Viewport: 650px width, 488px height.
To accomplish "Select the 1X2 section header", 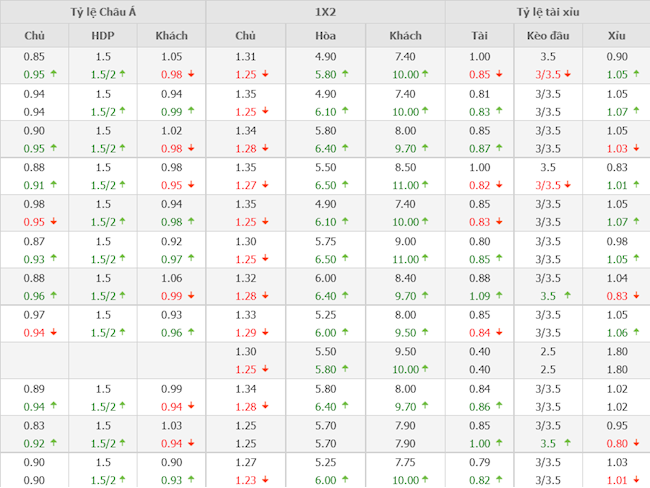I will tap(325, 12).
